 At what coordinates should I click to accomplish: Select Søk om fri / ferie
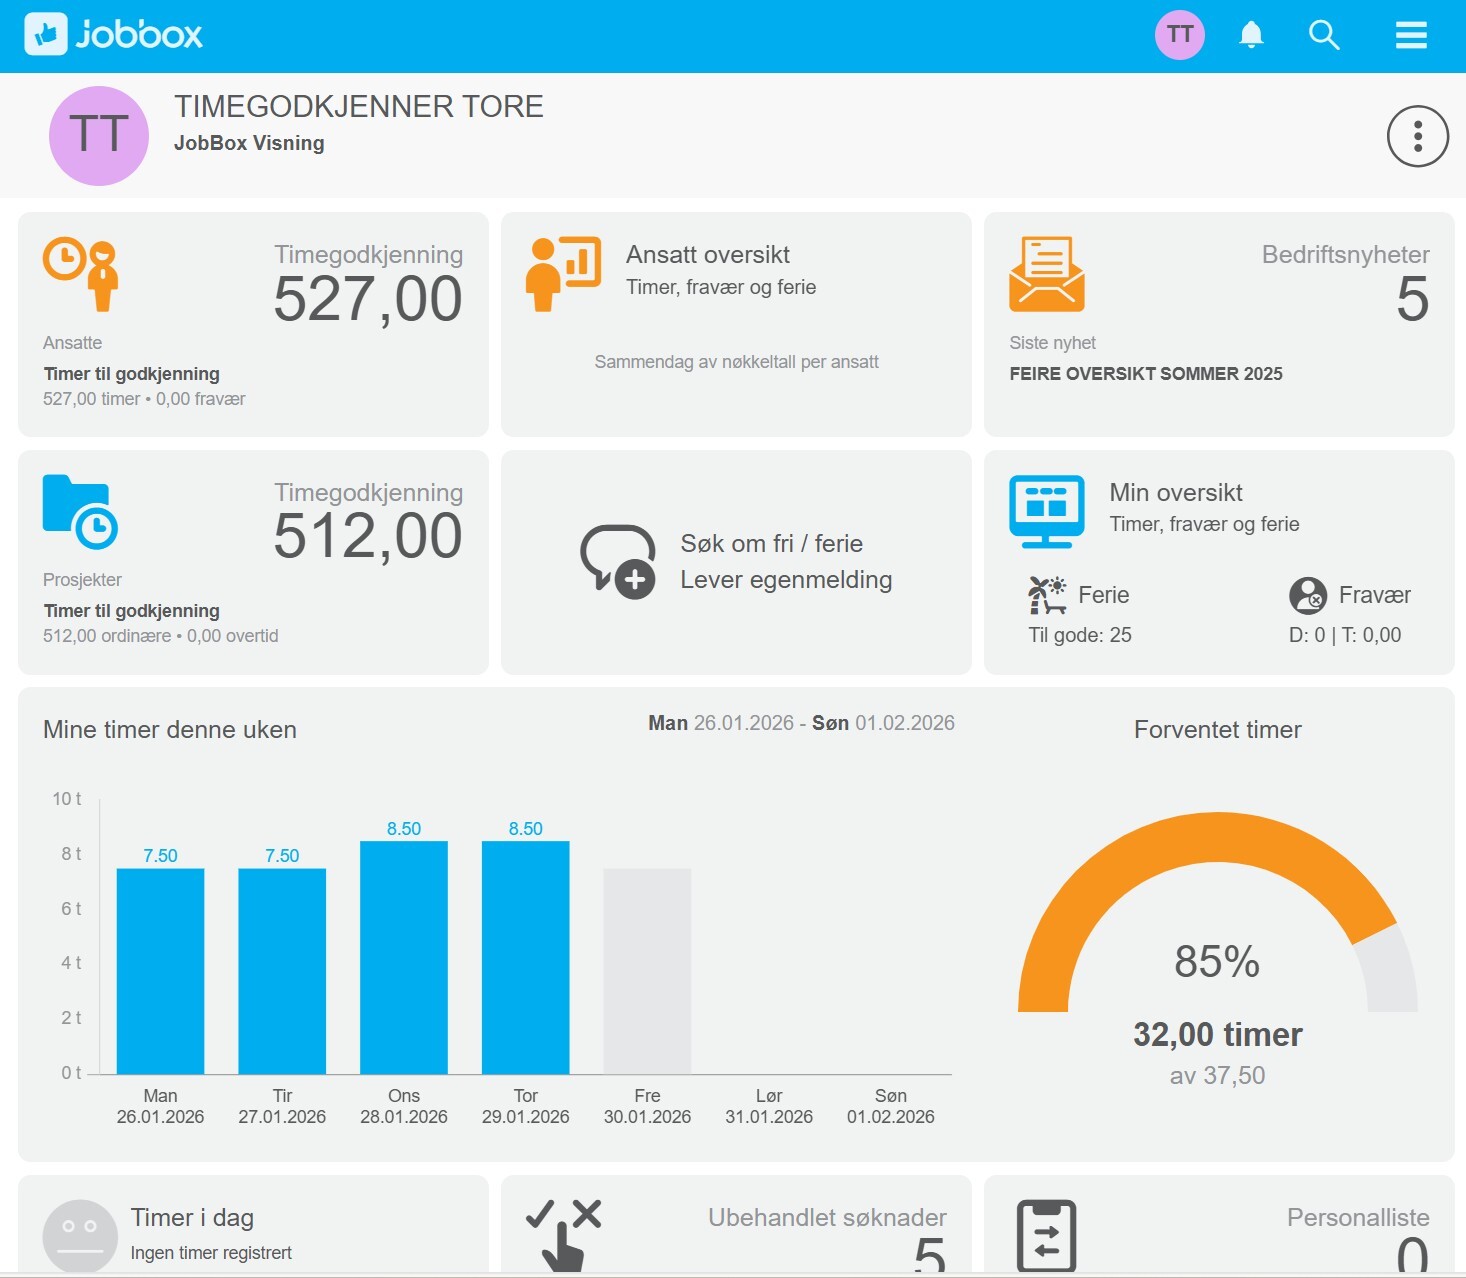(x=771, y=544)
